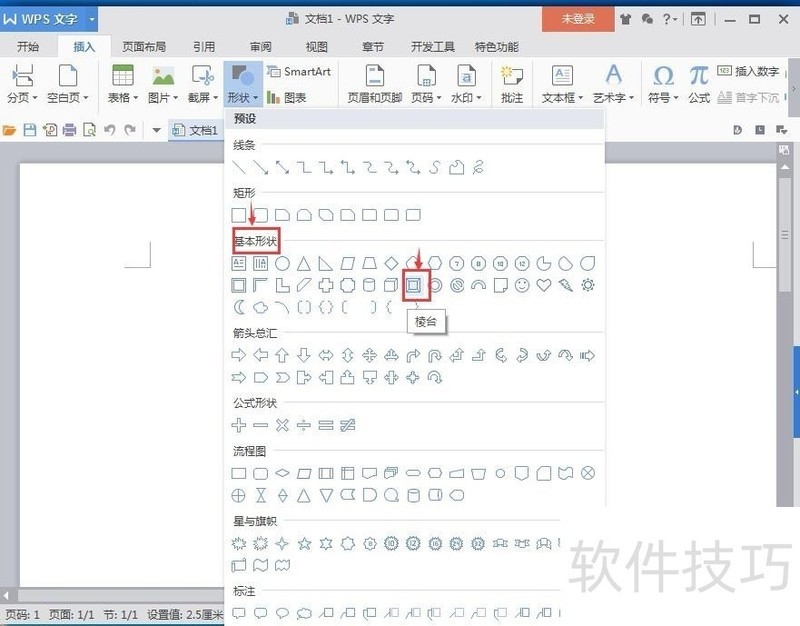Expand the 截屏 screenshot dropdown
Viewport: 800px width, 626px height.
tap(203, 83)
